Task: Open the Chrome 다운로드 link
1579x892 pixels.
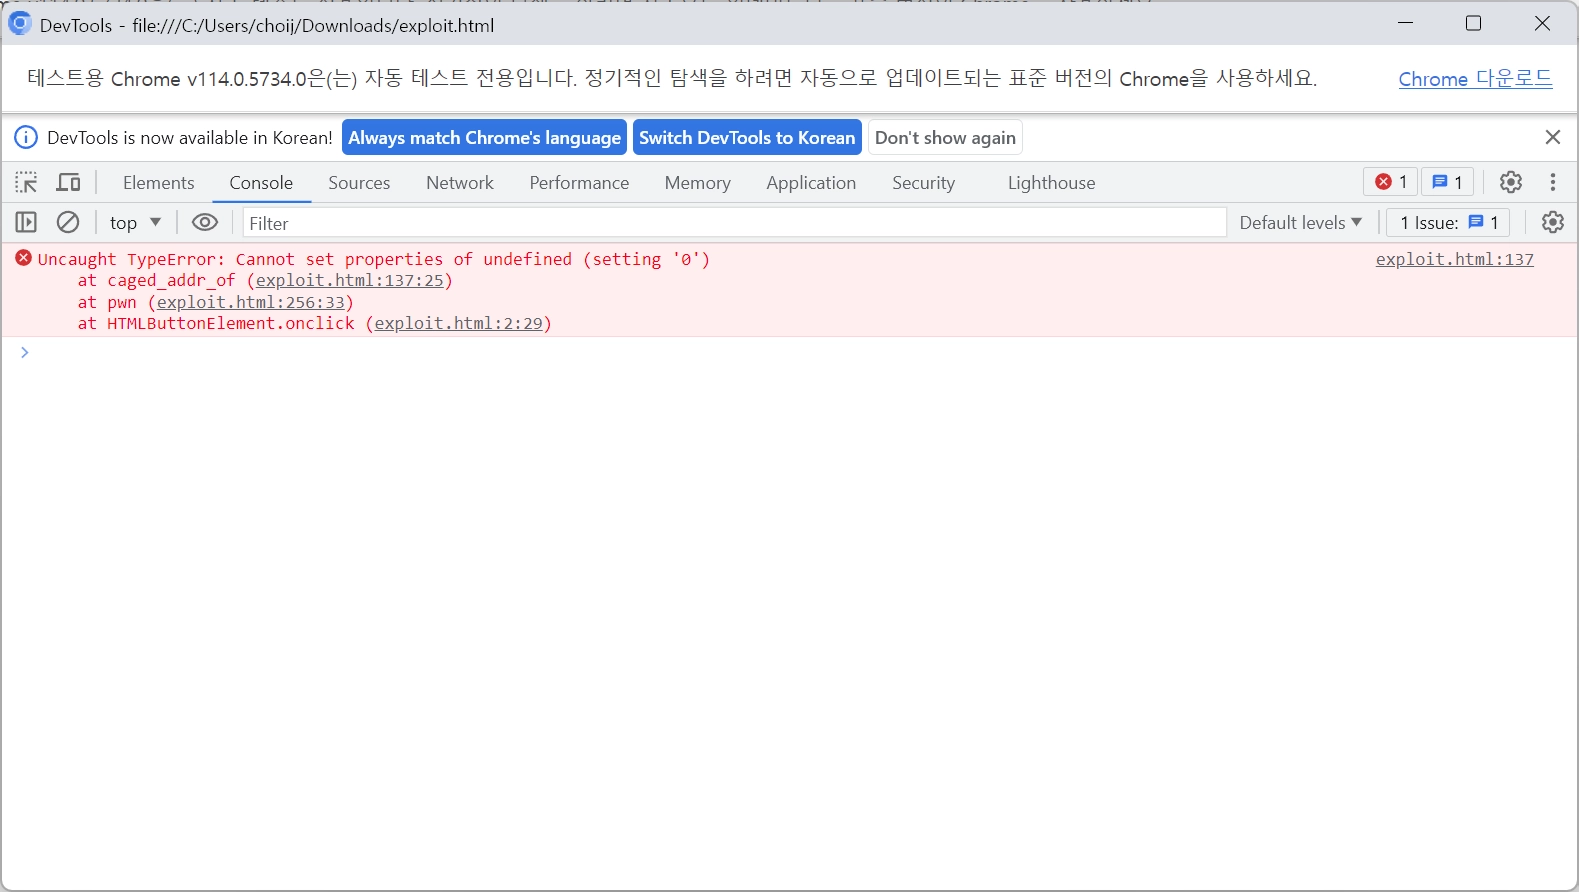Action: point(1475,79)
